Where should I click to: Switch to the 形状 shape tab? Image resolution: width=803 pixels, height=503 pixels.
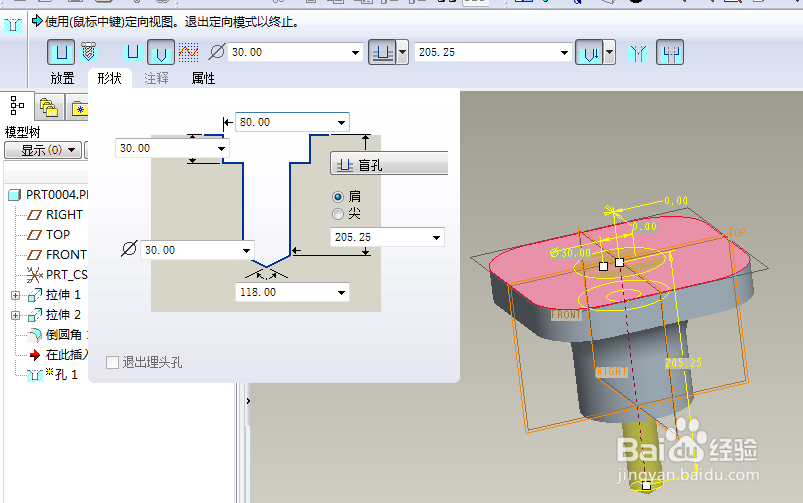point(110,78)
